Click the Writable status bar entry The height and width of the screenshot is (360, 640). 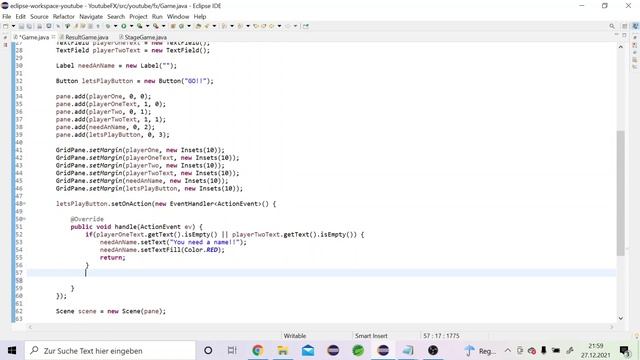point(295,336)
